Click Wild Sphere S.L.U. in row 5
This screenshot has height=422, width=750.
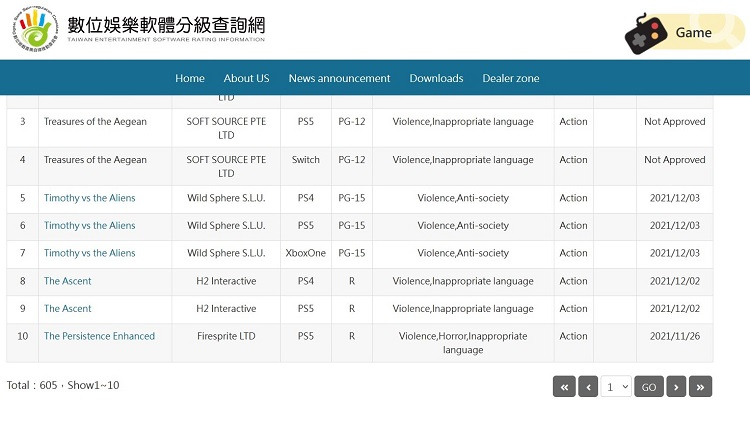(x=226, y=198)
